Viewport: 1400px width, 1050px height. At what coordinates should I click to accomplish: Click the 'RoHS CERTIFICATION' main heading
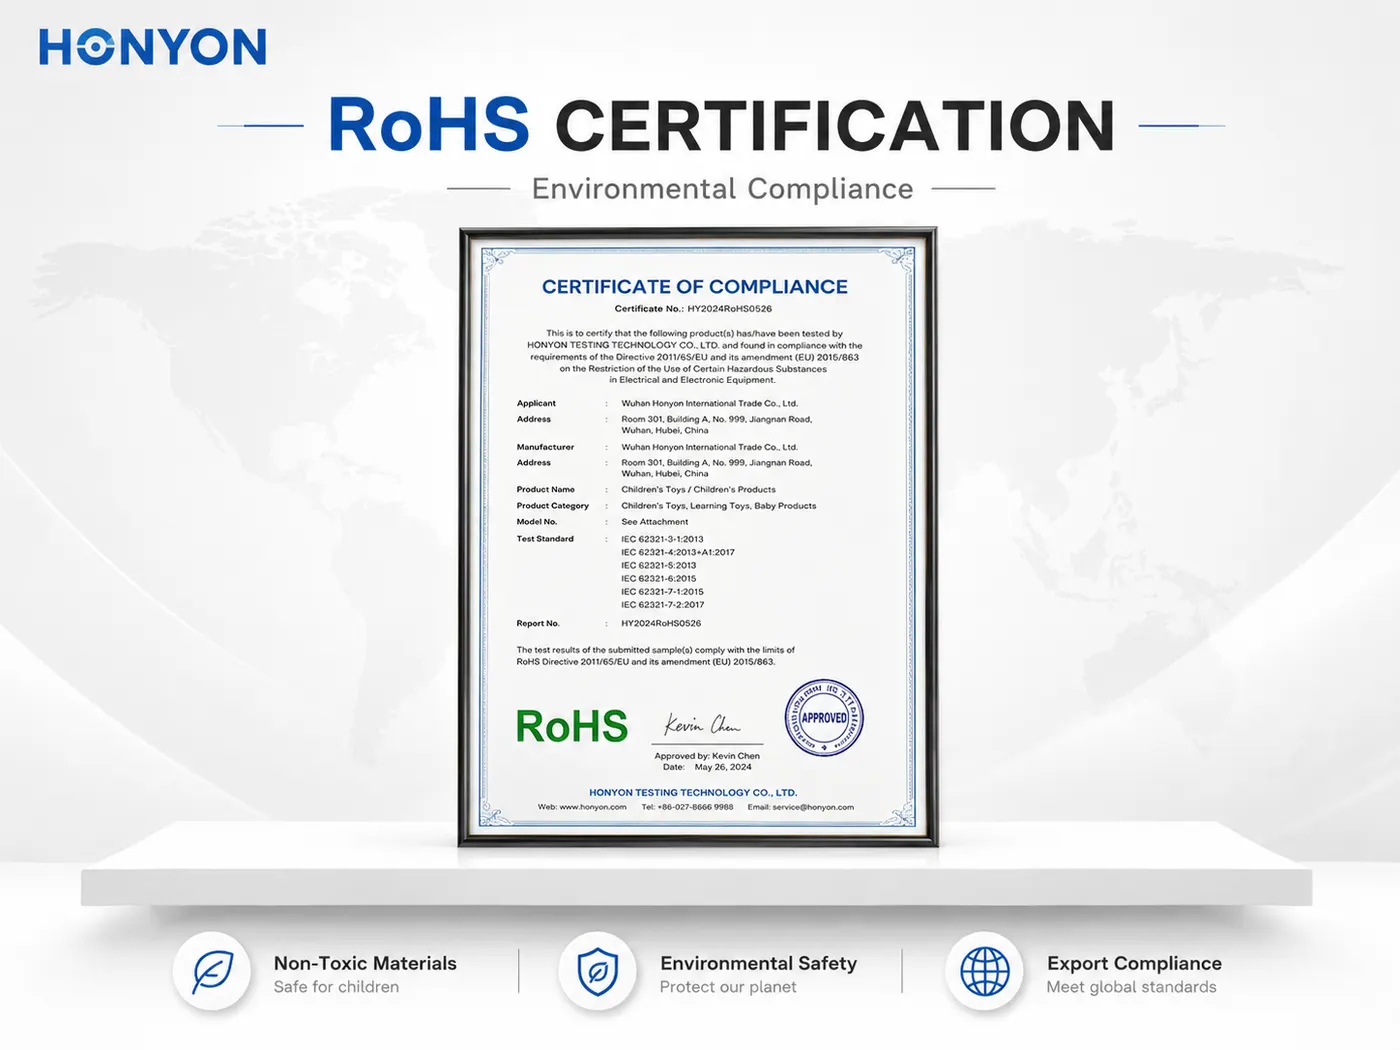click(x=721, y=126)
